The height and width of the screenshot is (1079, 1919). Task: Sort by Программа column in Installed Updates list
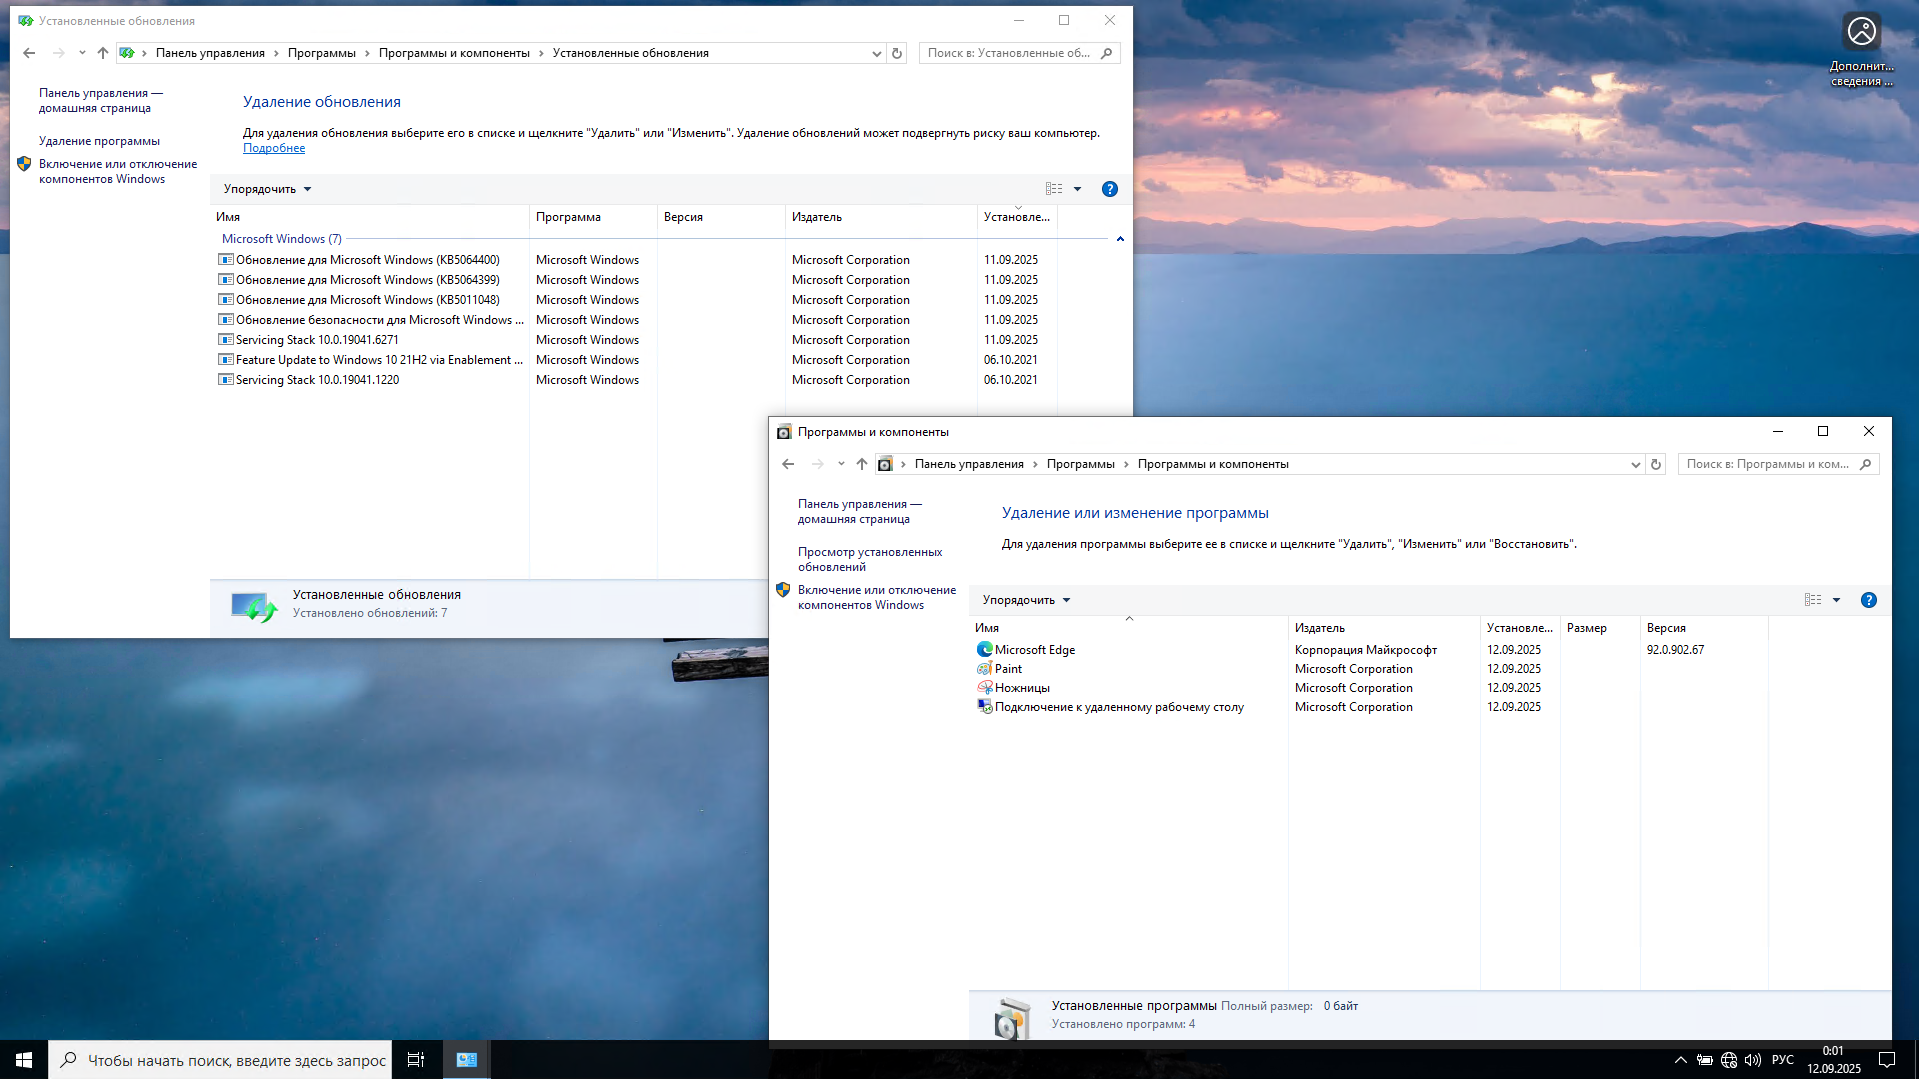click(x=593, y=217)
